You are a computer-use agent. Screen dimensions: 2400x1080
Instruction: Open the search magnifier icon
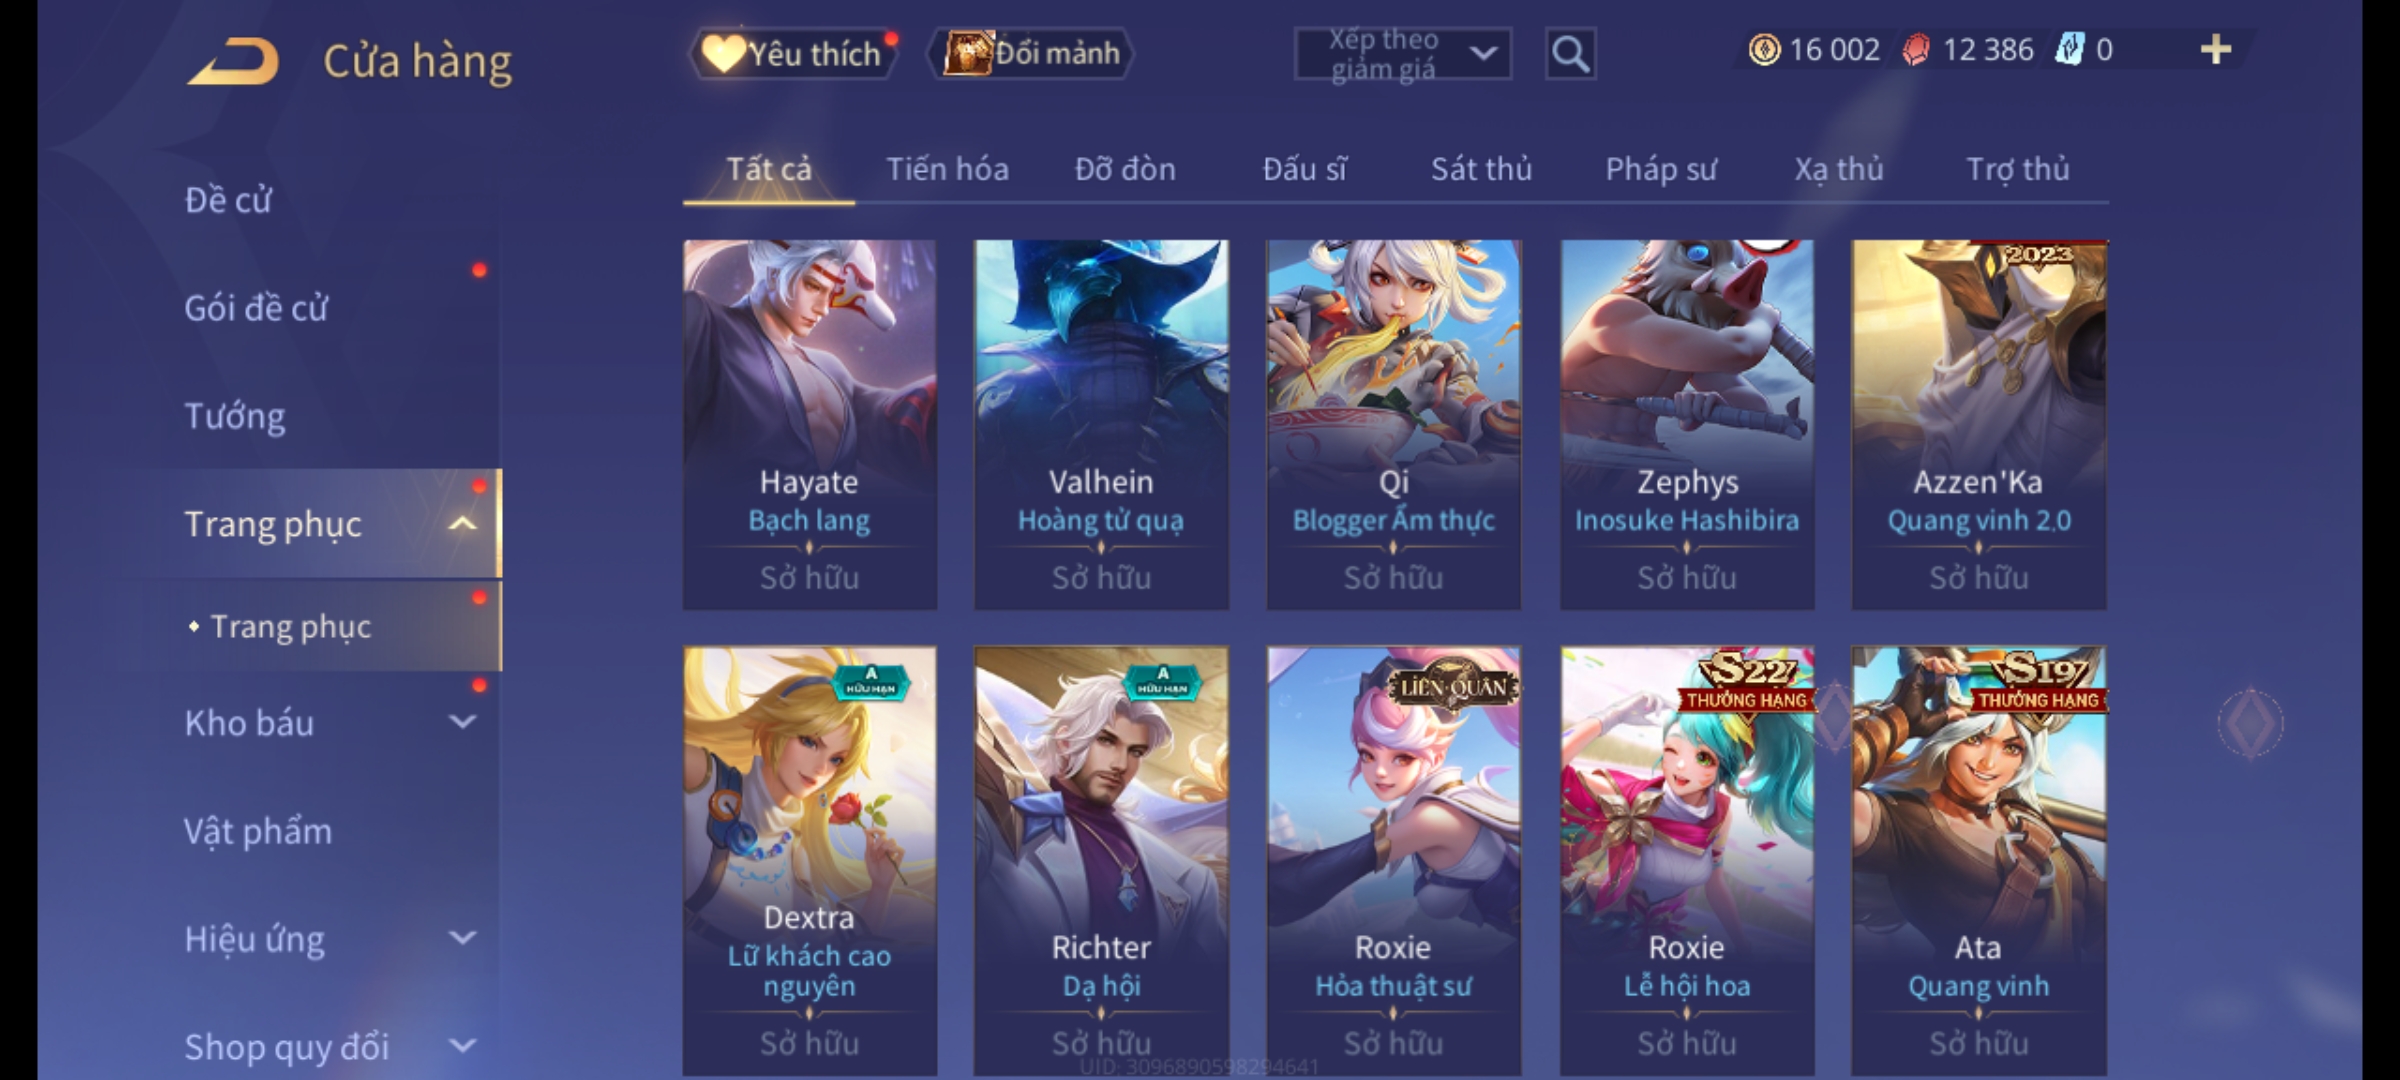pyautogui.click(x=1570, y=54)
